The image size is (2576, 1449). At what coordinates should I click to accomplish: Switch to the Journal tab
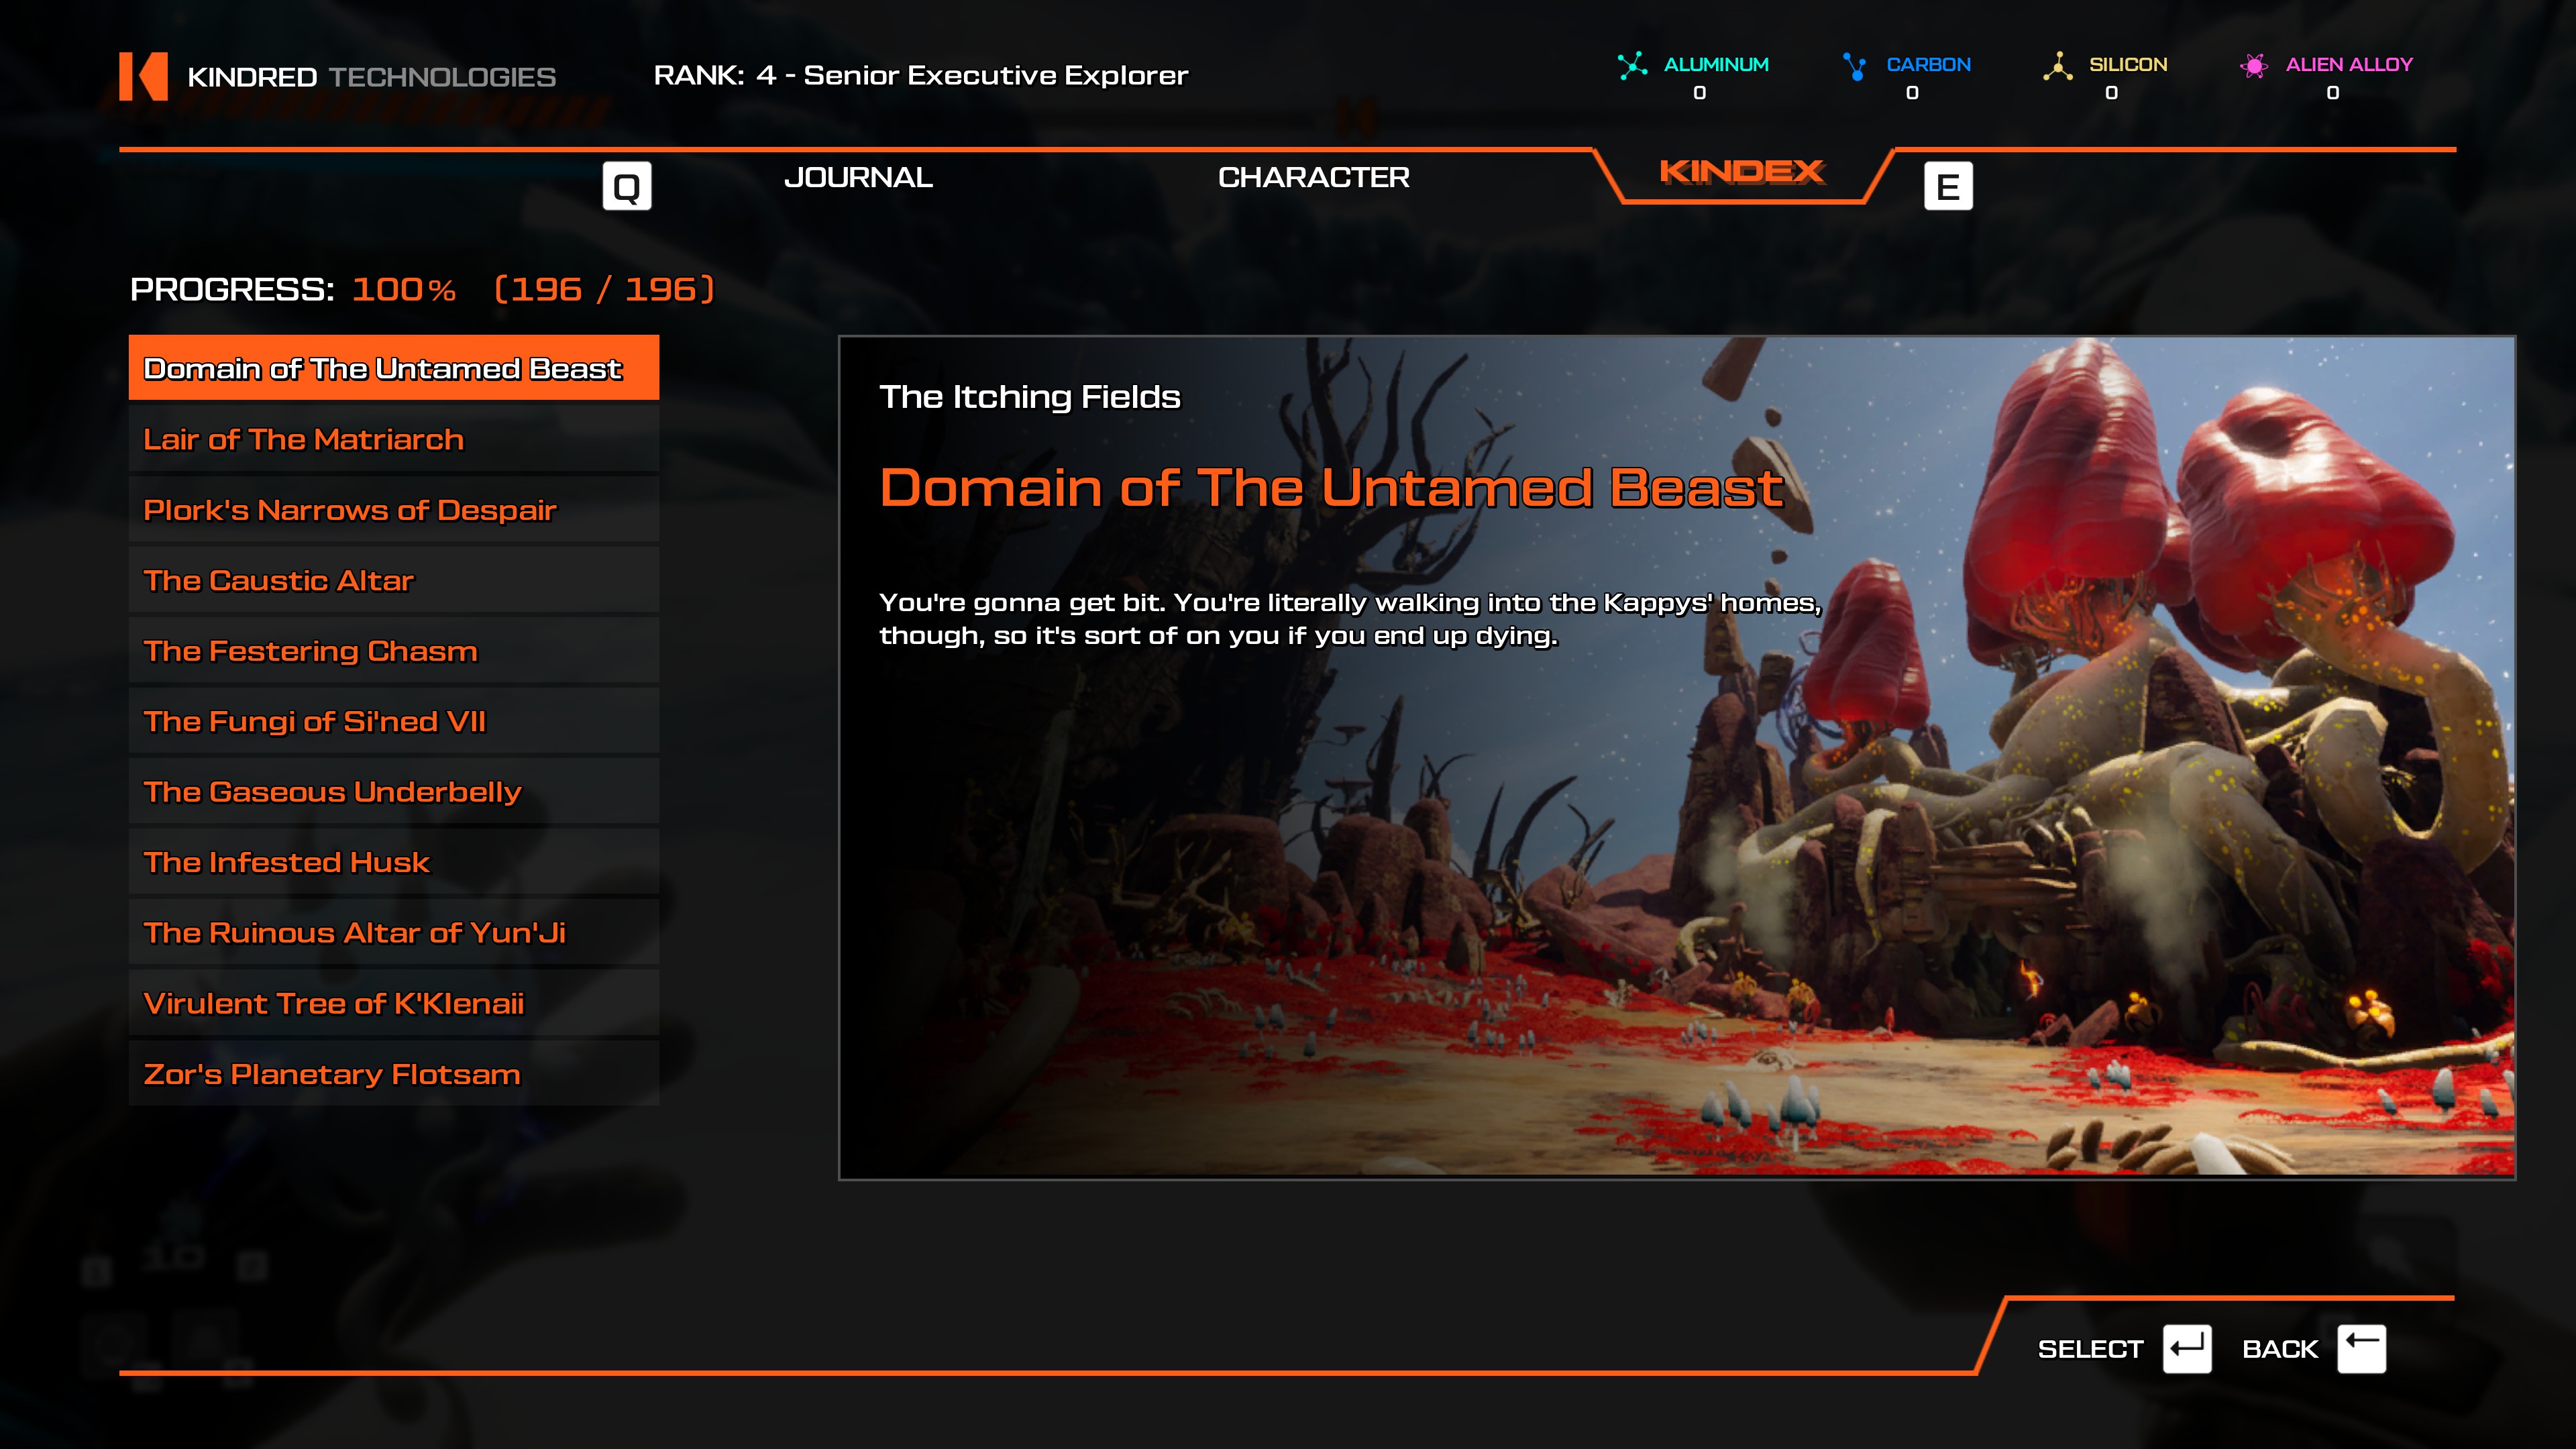tap(858, 178)
